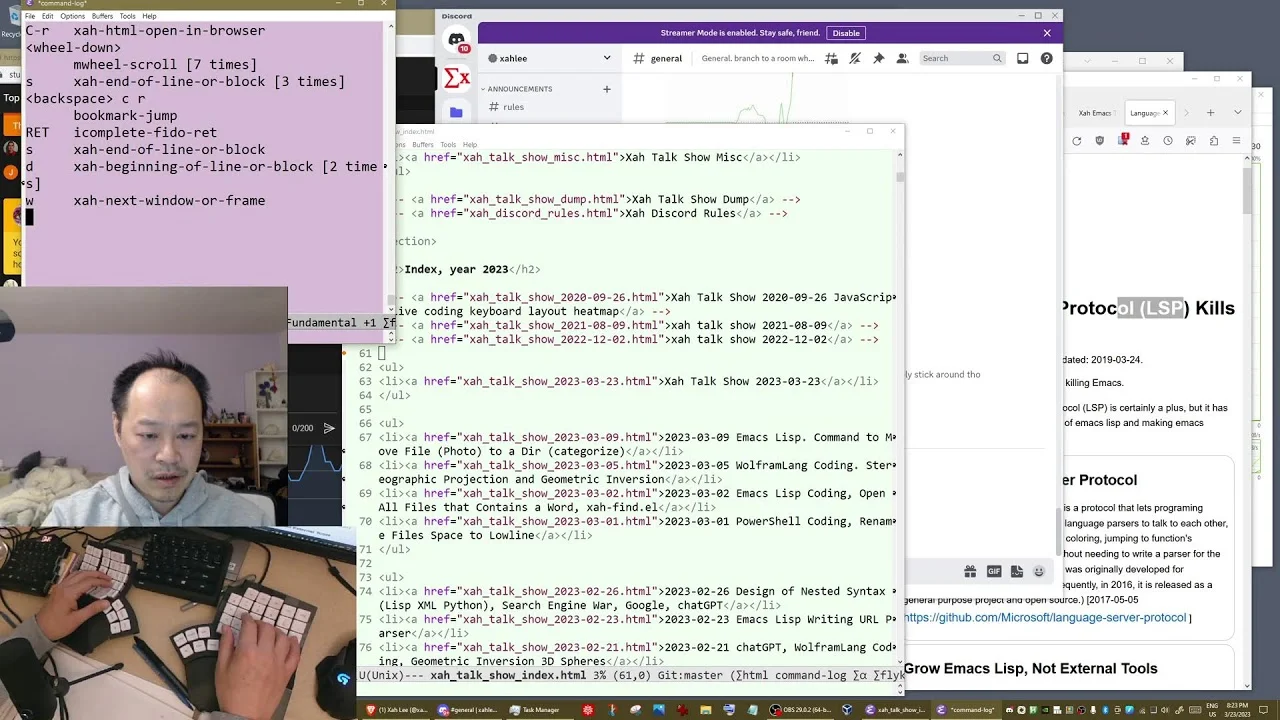Reload the browser page
The height and width of the screenshot is (720, 1280).
point(1076,141)
